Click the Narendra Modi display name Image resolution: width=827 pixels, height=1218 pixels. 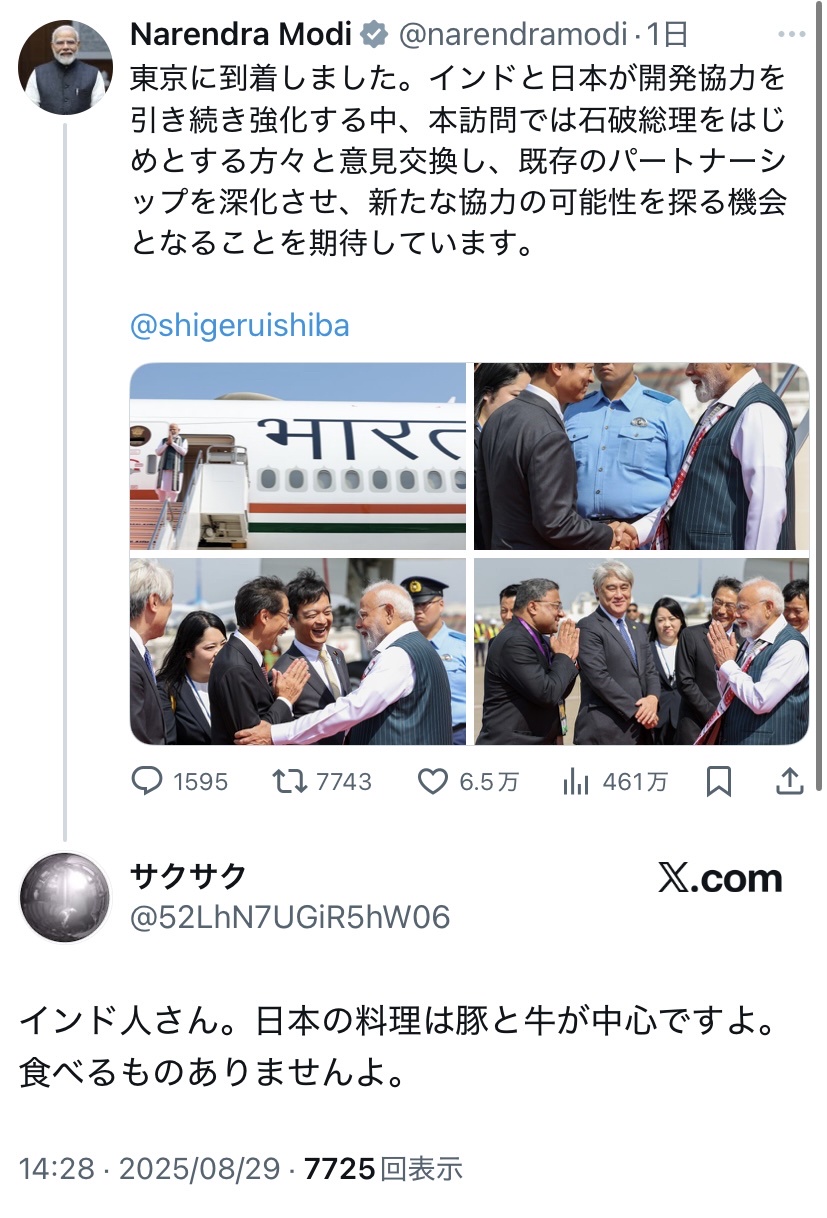(242, 35)
